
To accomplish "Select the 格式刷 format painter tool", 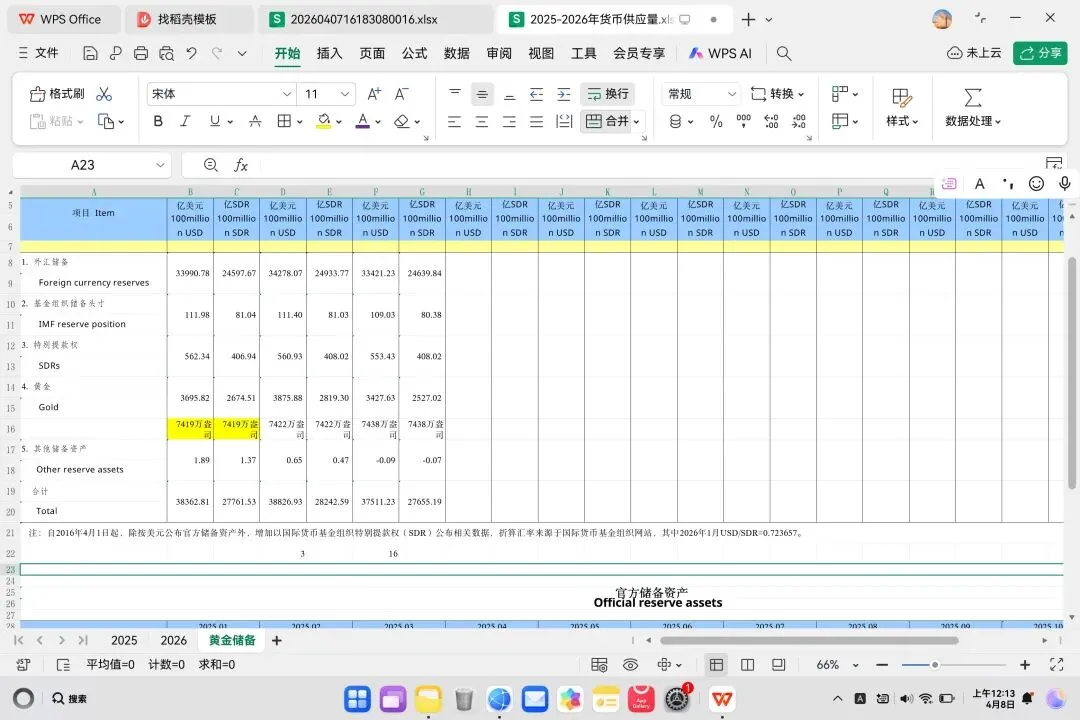I will pos(60,93).
